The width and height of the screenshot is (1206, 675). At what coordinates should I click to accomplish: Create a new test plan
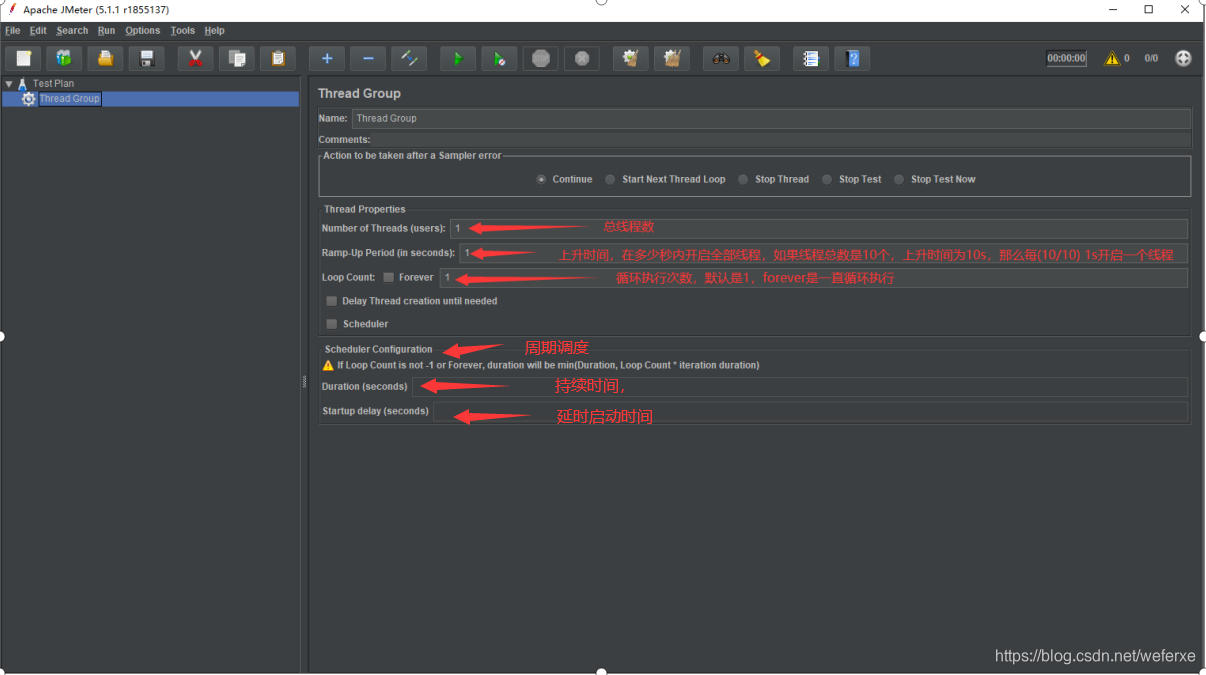click(23, 58)
